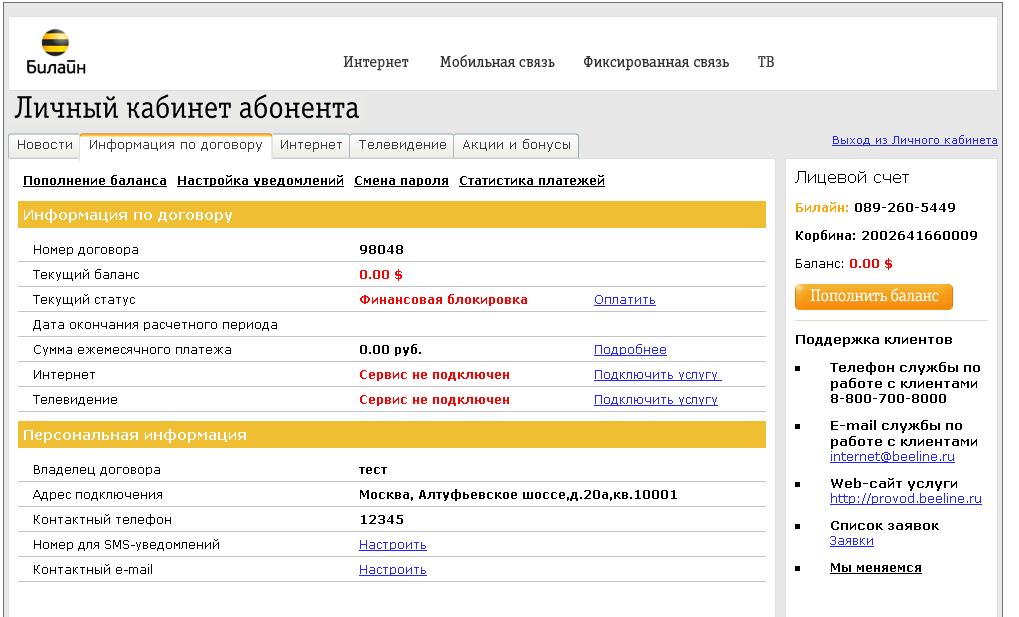Click the contact phone value 12345
Screen dimensions: 1019x617
381,520
